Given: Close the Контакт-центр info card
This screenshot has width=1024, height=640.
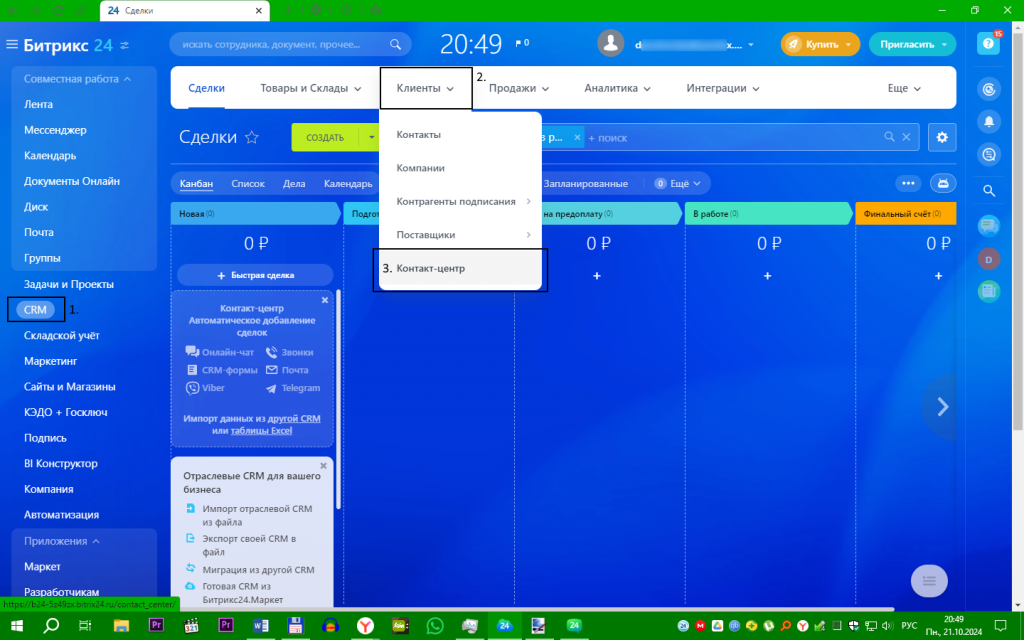Looking at the screenshot, I should pyautogui.click(x=325, y=300).
